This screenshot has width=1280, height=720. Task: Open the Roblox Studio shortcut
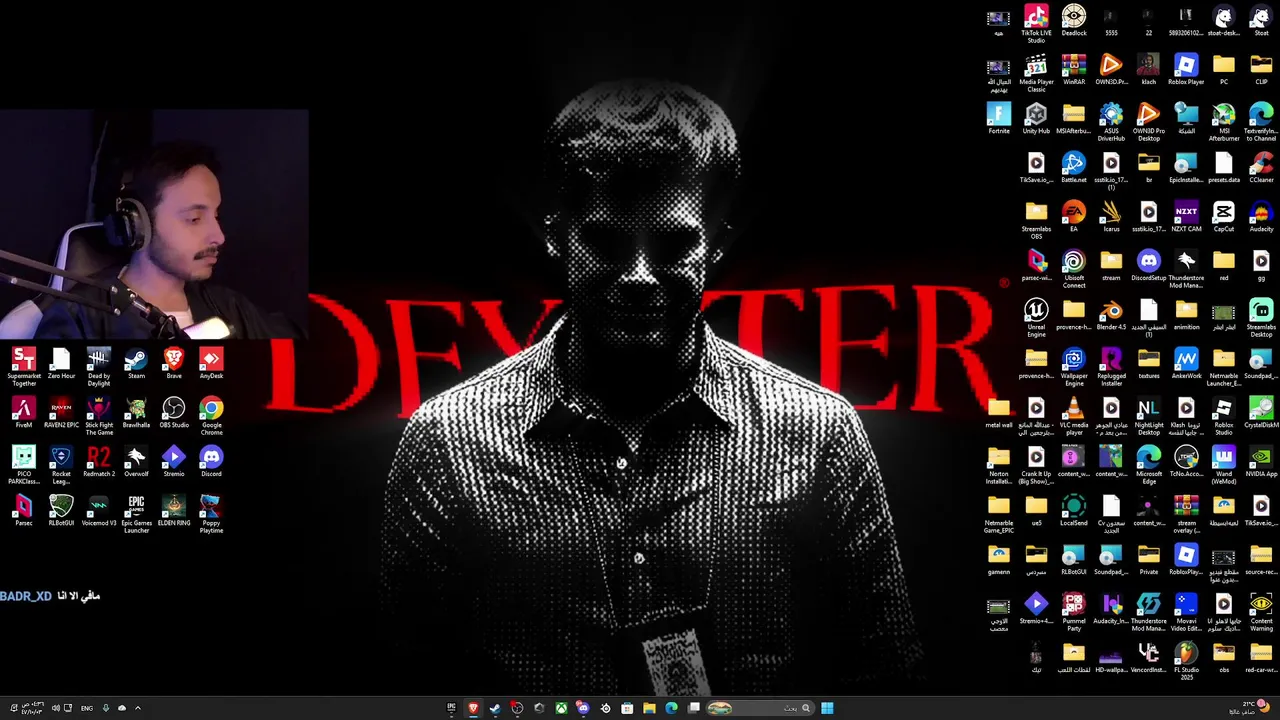1224,416
